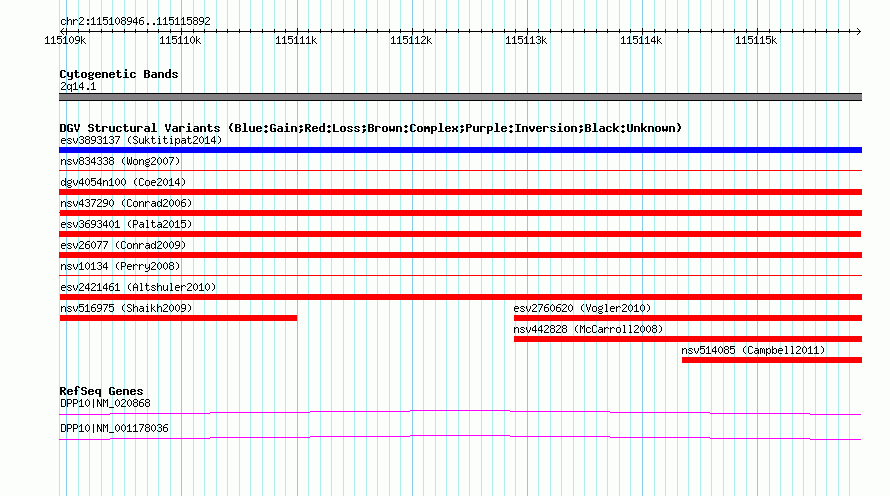The height and width of the screenshot is (496, 890).
Task: Click the red loss bar for nsv514085
Action: [772, 360]
